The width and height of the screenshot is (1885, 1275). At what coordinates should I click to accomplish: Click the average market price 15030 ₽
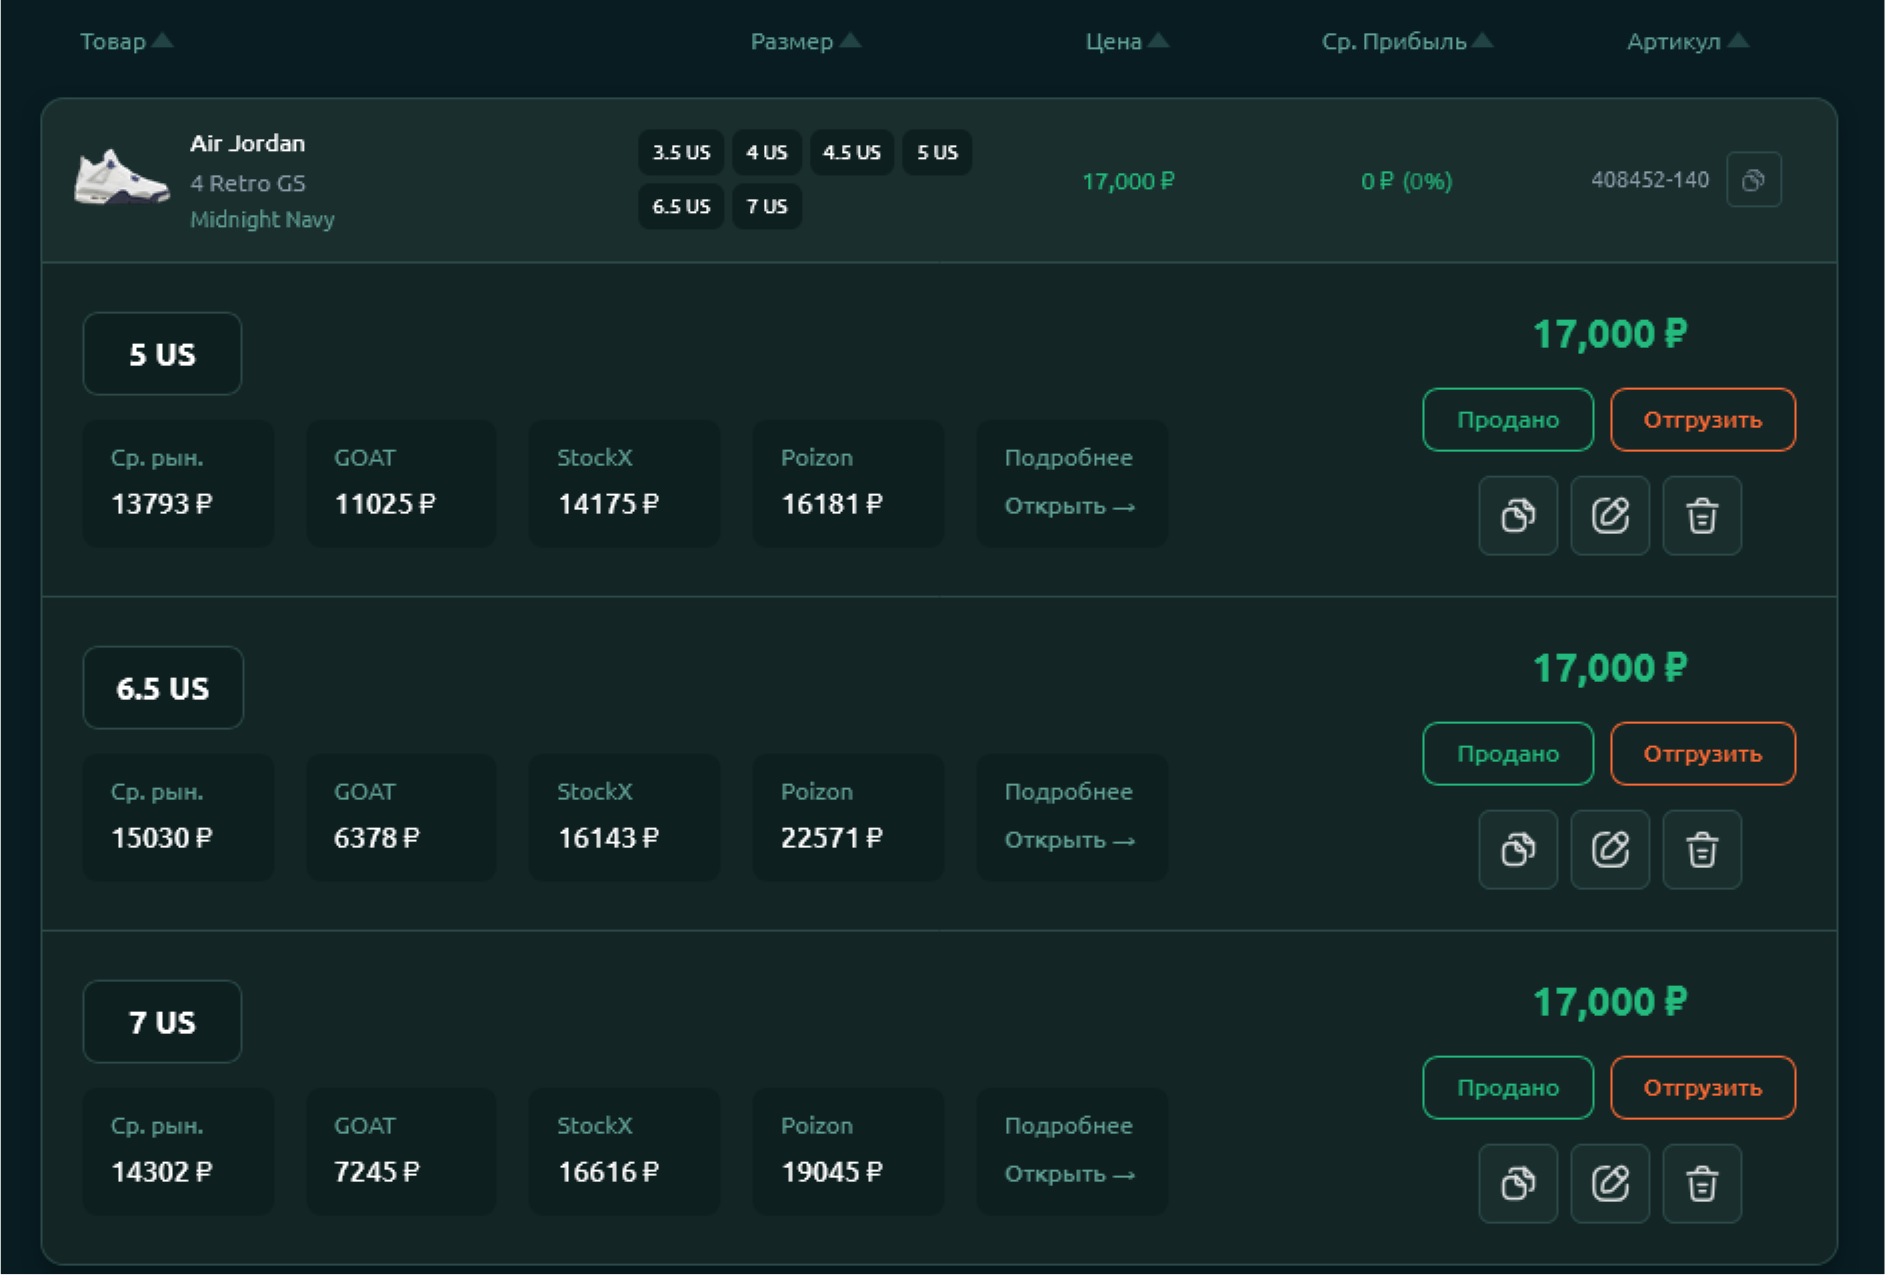(162, 838)
